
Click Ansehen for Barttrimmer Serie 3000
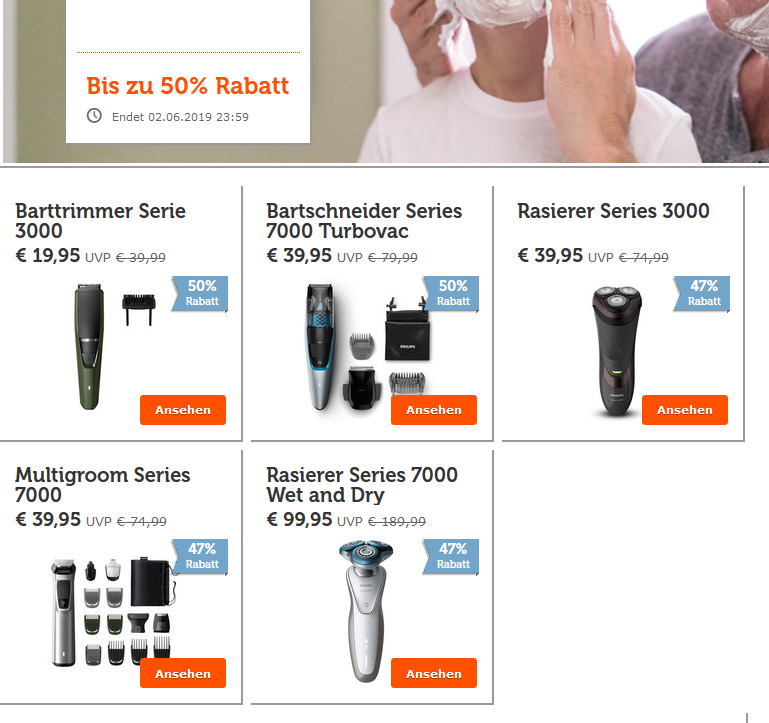[183, 410]
